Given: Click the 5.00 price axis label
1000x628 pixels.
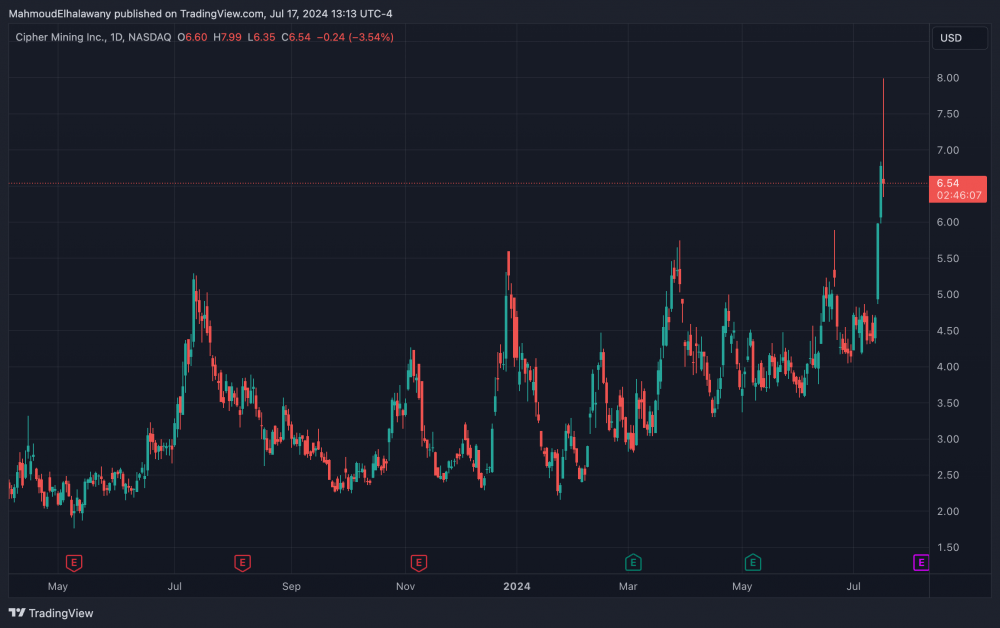Looking at the screenshot, I should click(948, 295).
